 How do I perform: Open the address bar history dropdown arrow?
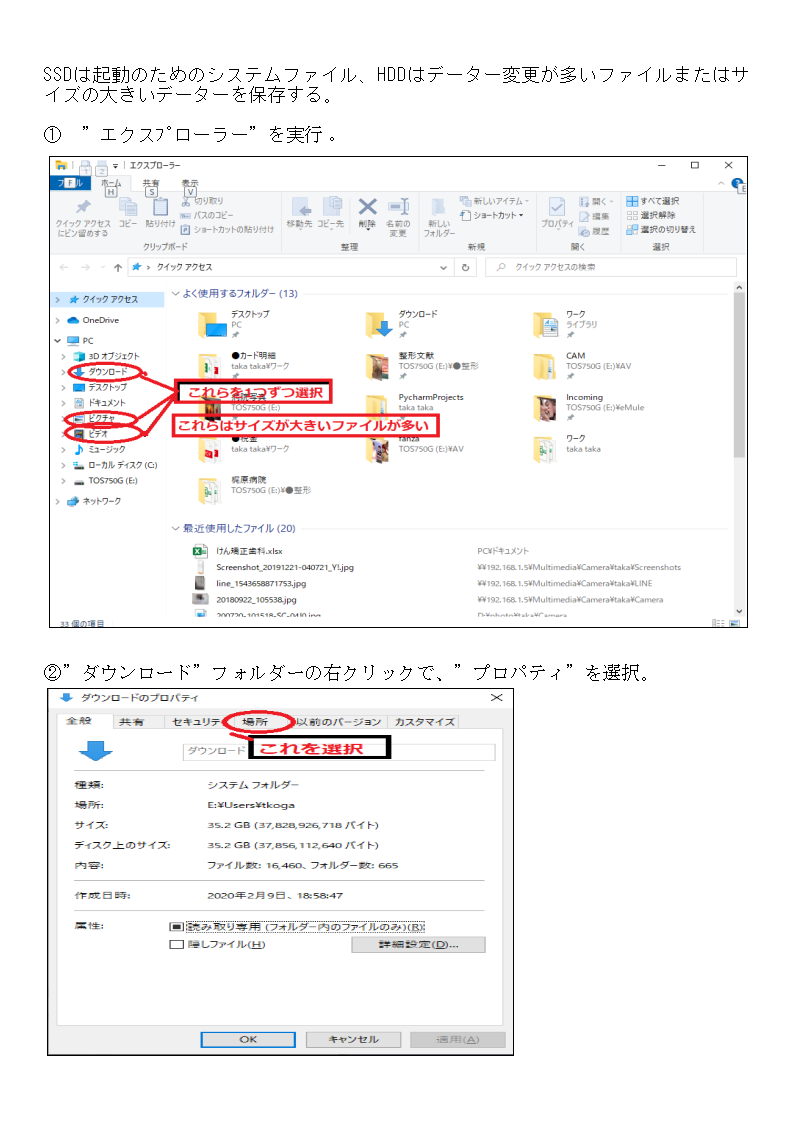pyautogui.click(x=443, y=267)
